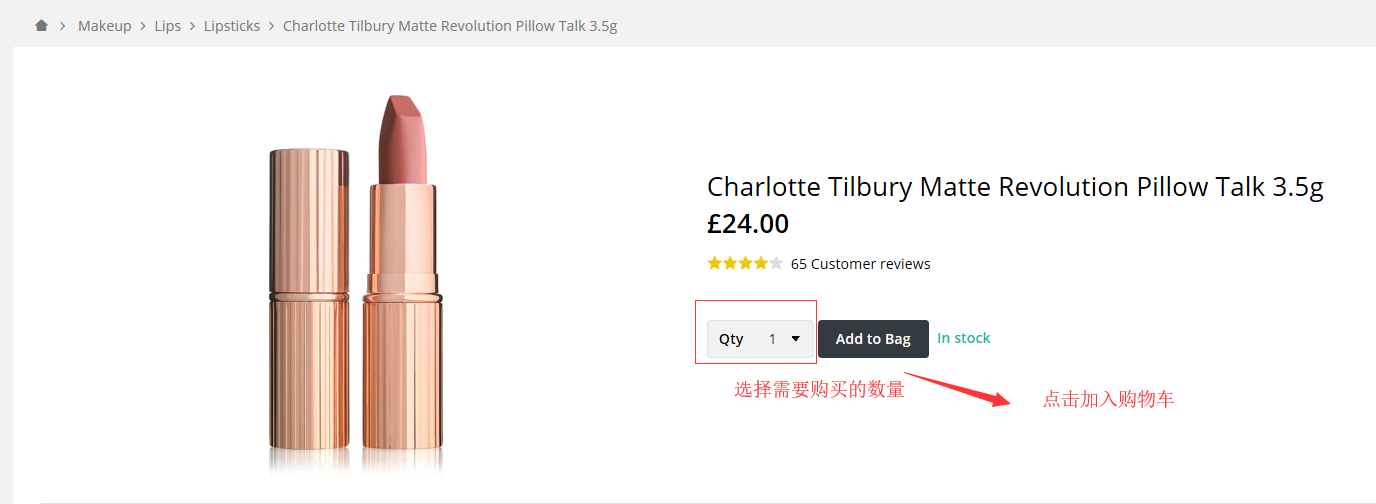This screenshot has height=504, width=1376.
Task: Click the Pillow Talk breadcrumb item
Action: click(x=450, y=26)
